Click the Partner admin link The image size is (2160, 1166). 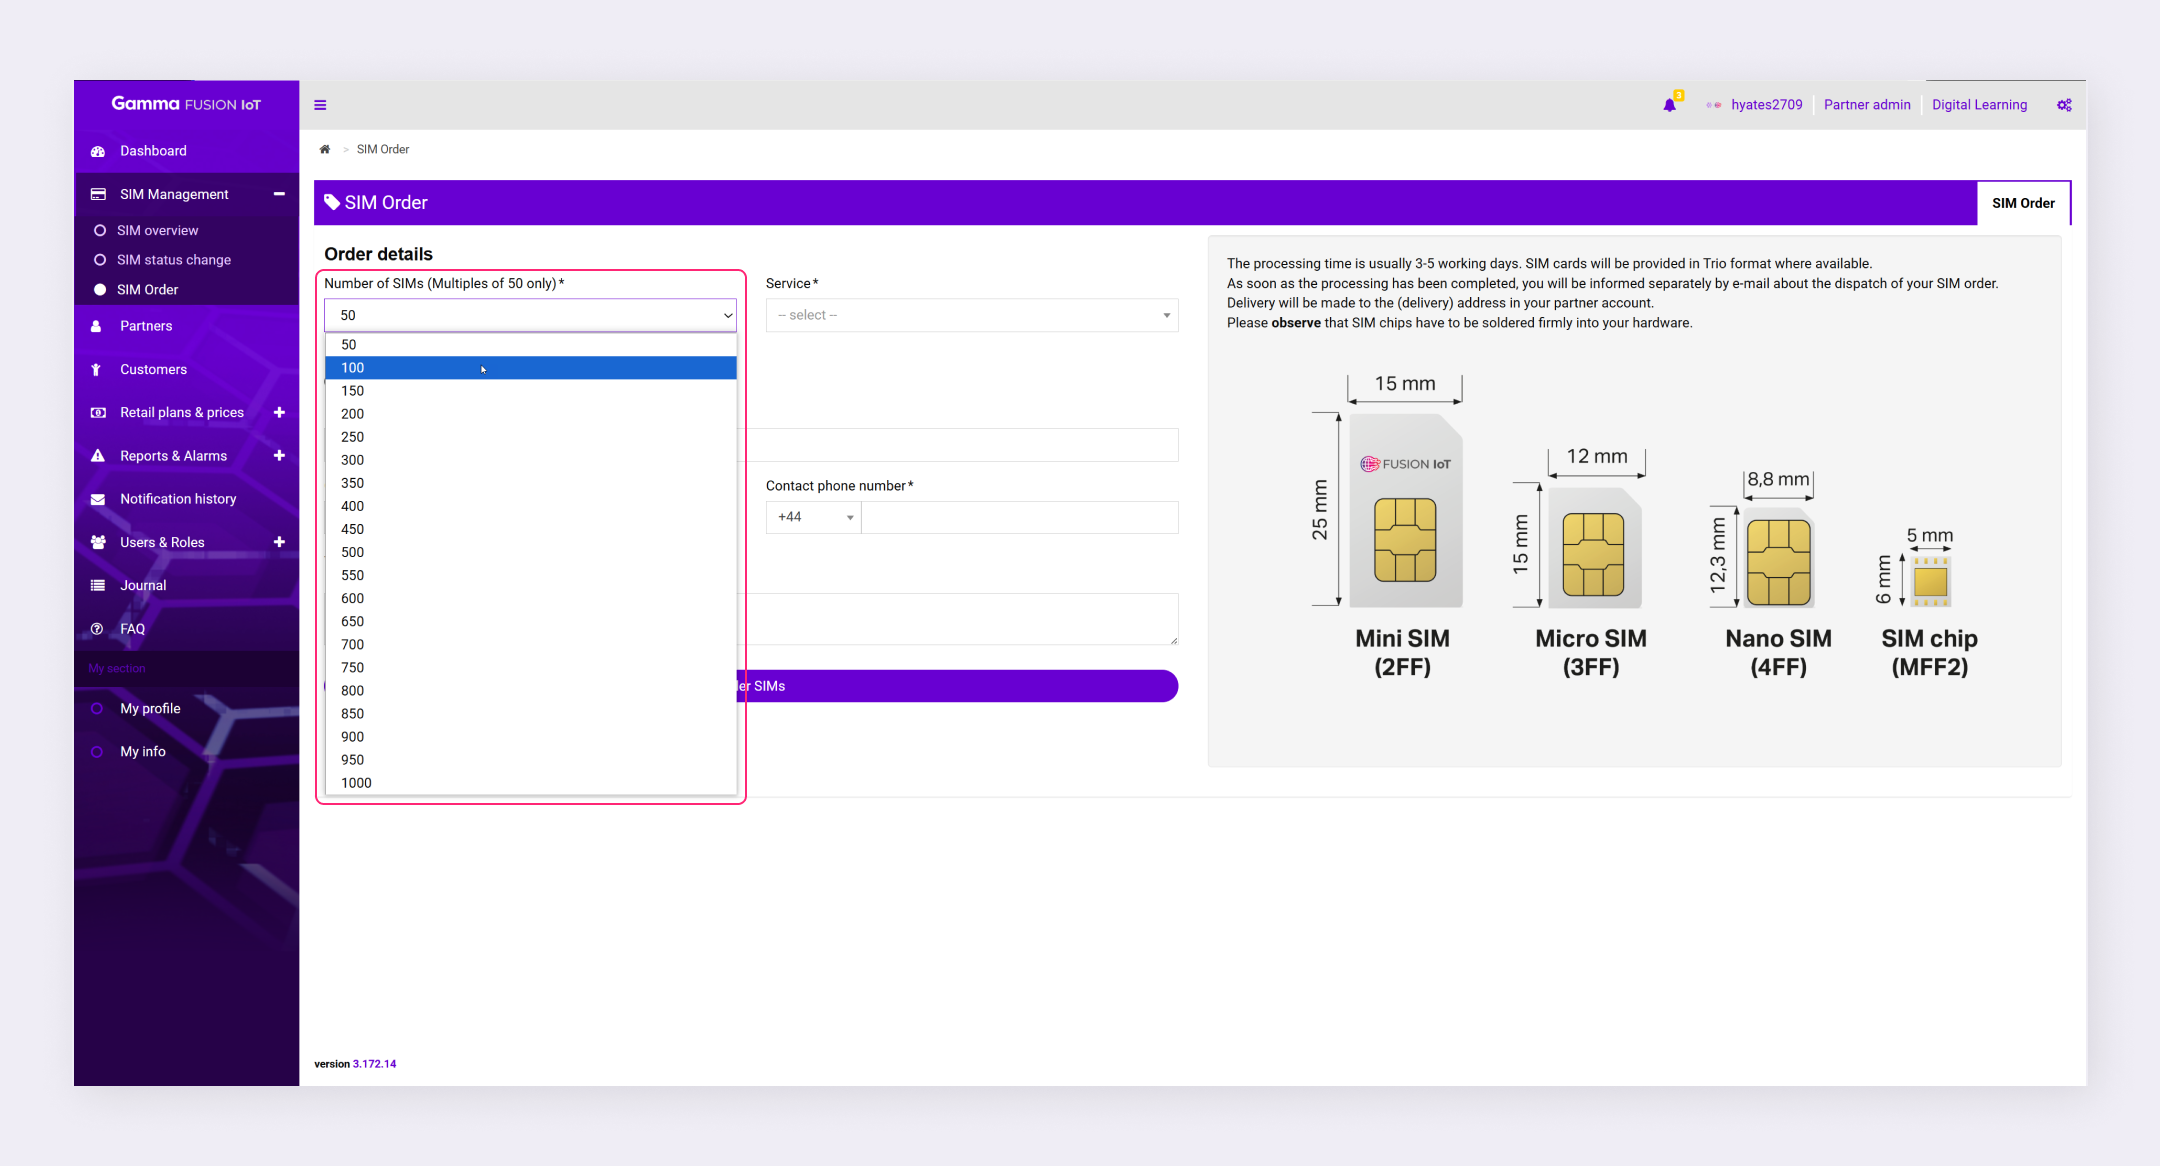click(1867, 105)
